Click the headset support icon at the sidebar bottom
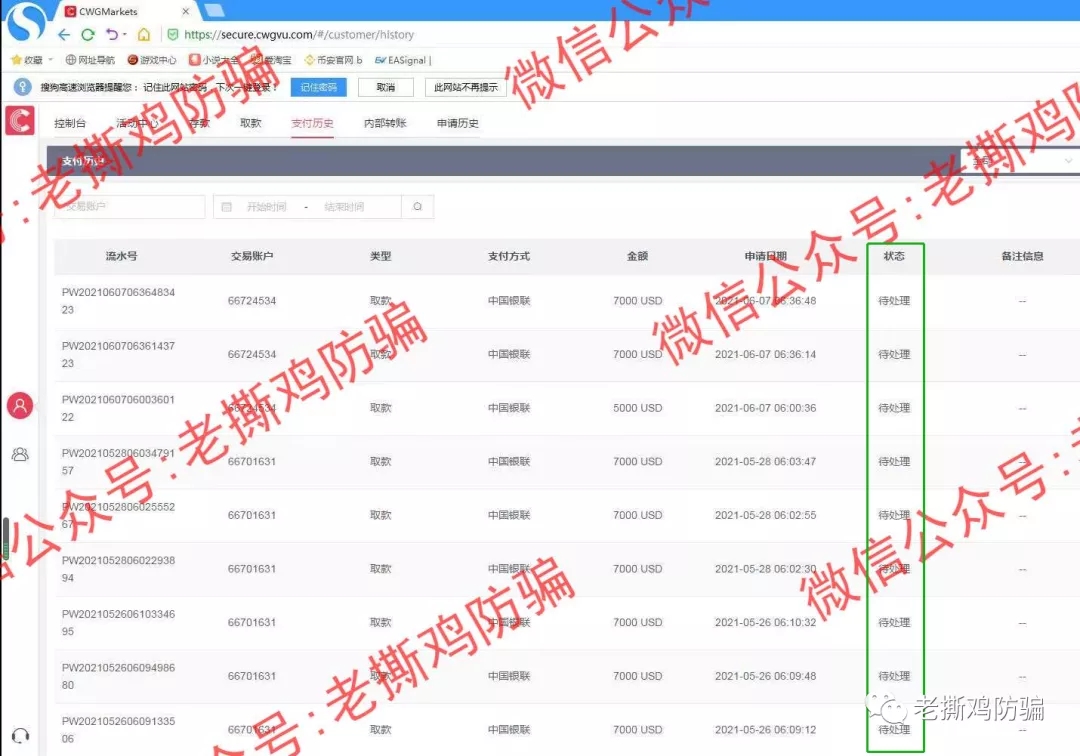The image size is (1080, 756). 21,735
